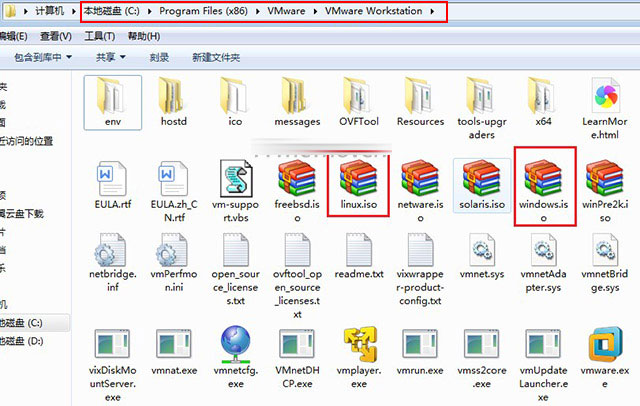640x406 pixels.
Task: Click 本地磁盘 (C:) in the address bar
Action: point(111,11)
